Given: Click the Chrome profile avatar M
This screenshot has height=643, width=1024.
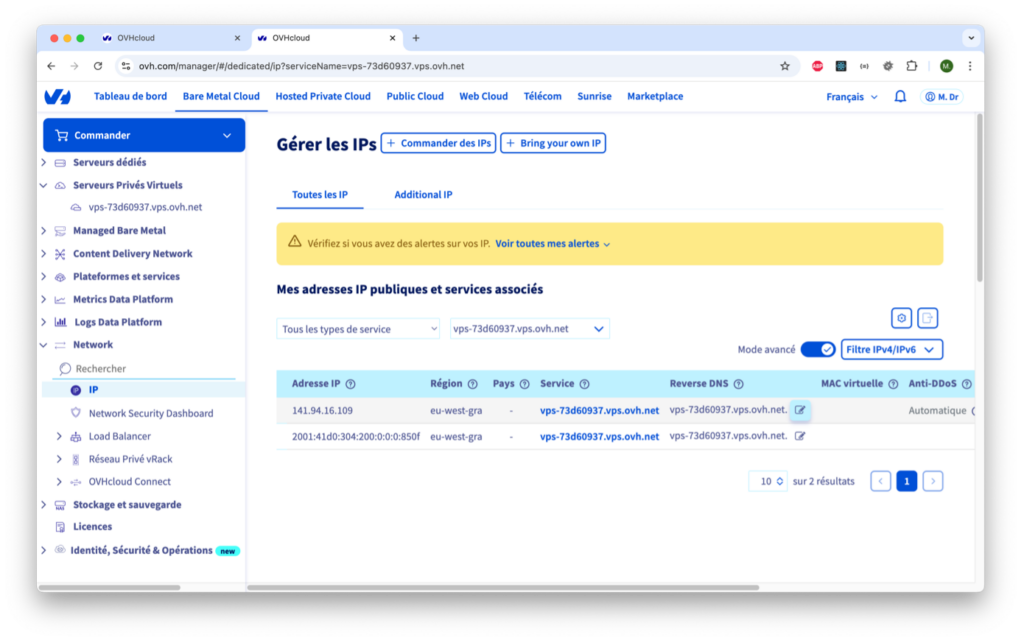Looking at the screenshot, I should tap(946, 66).
